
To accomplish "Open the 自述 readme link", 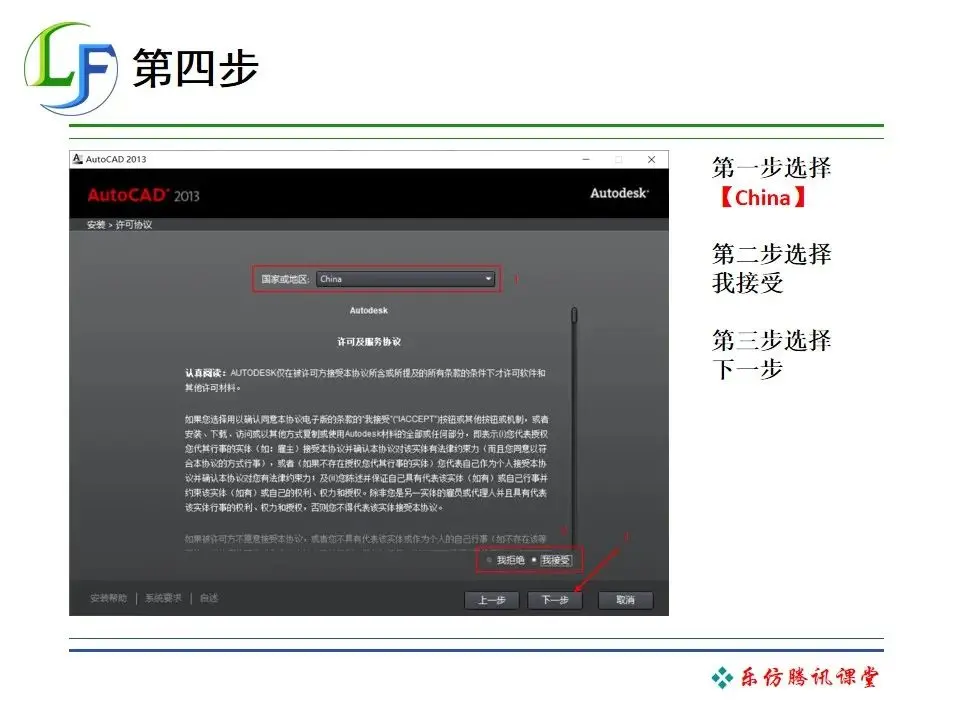I will point(209,598).
